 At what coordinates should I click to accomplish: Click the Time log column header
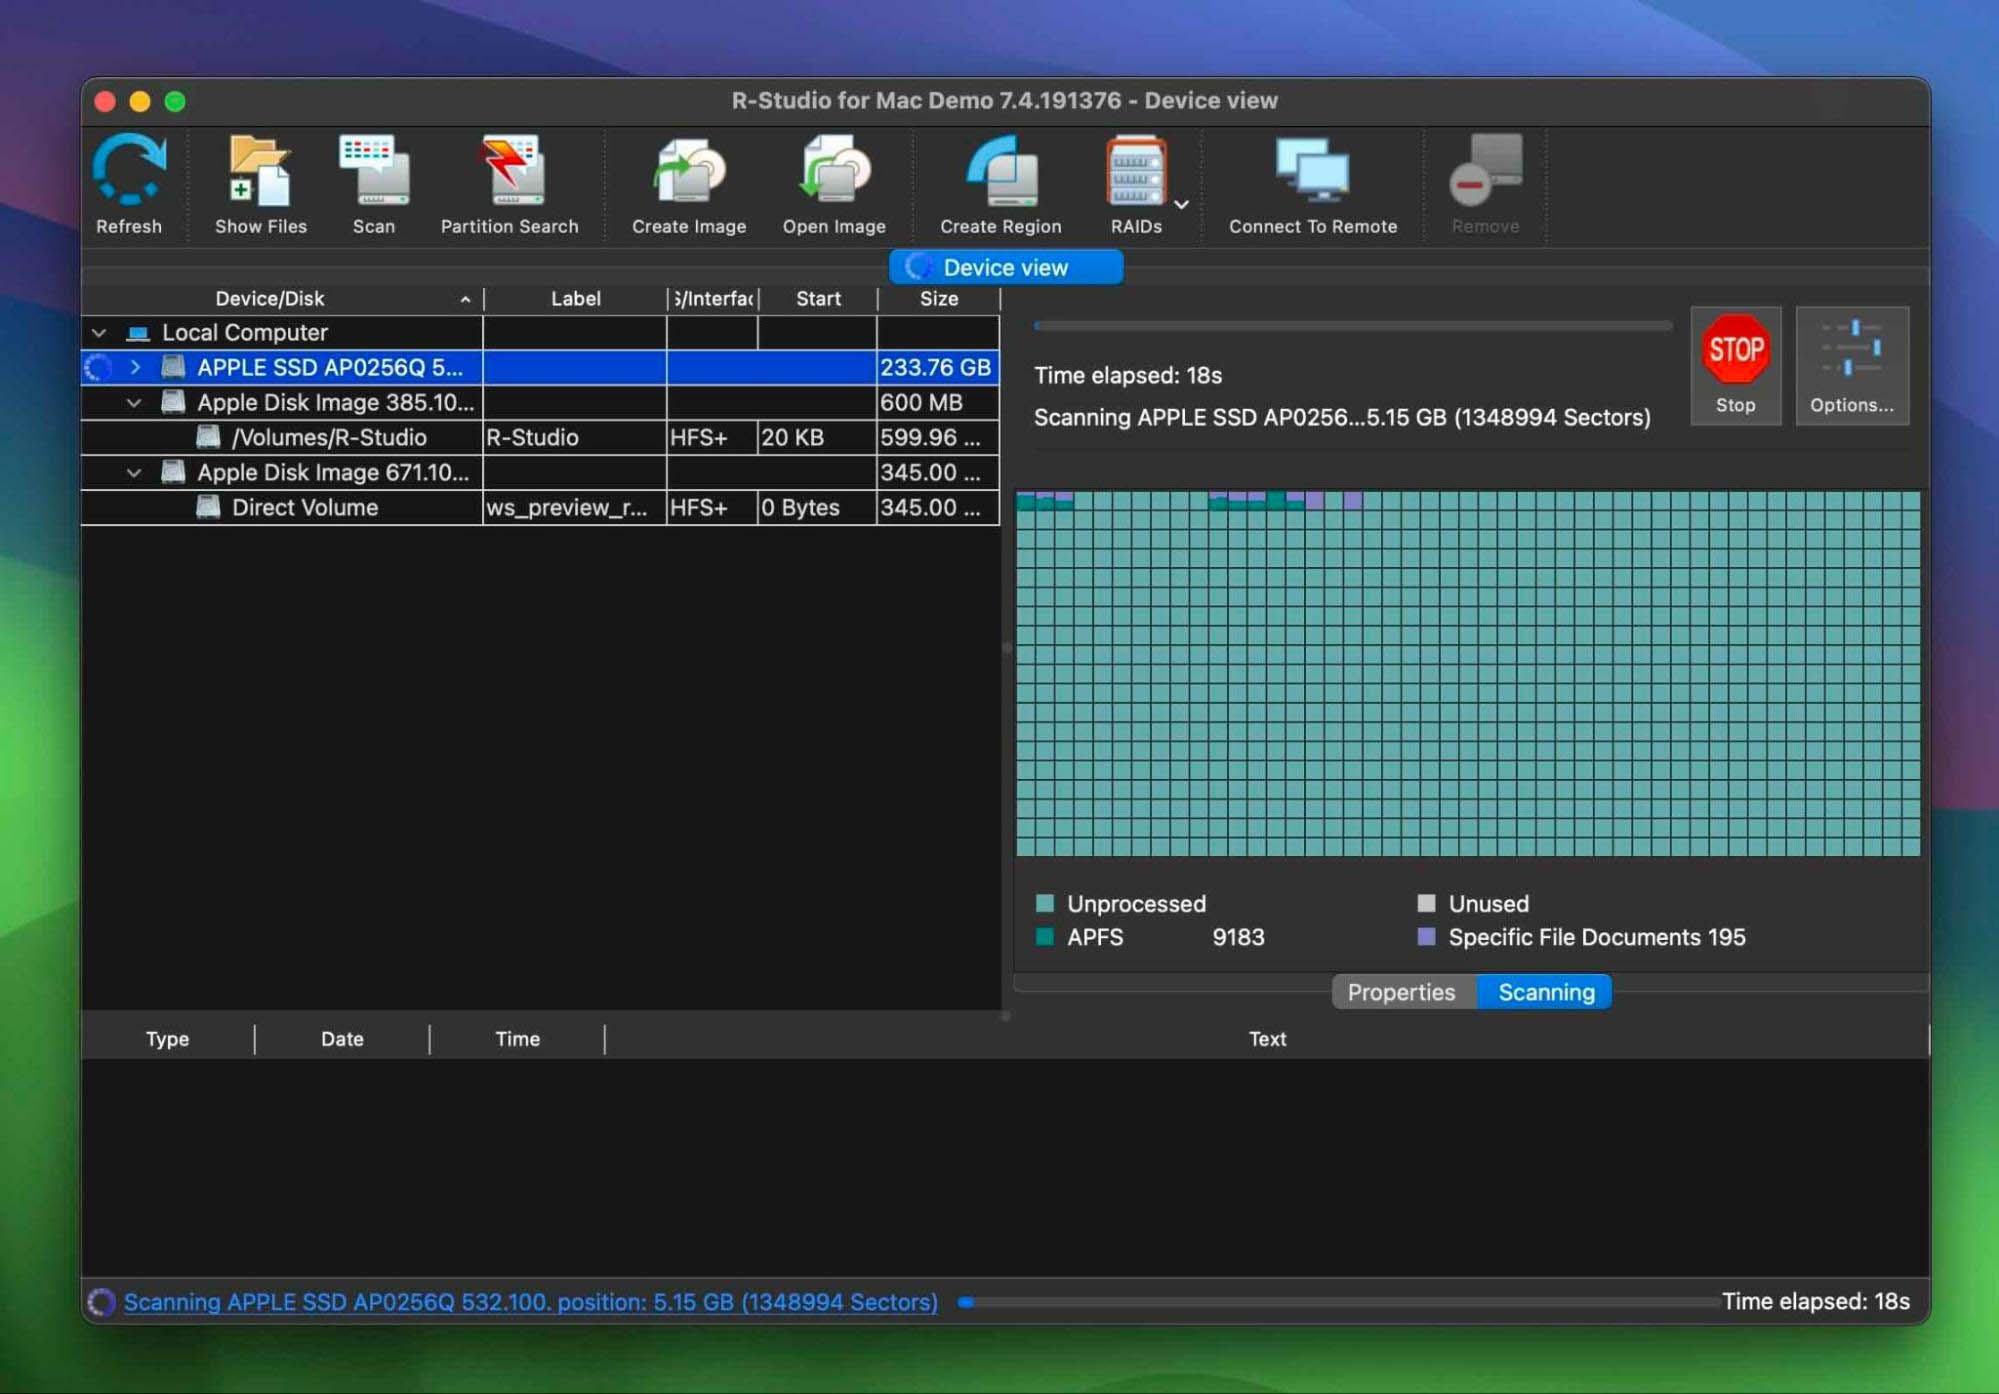tap(517, 1039)
